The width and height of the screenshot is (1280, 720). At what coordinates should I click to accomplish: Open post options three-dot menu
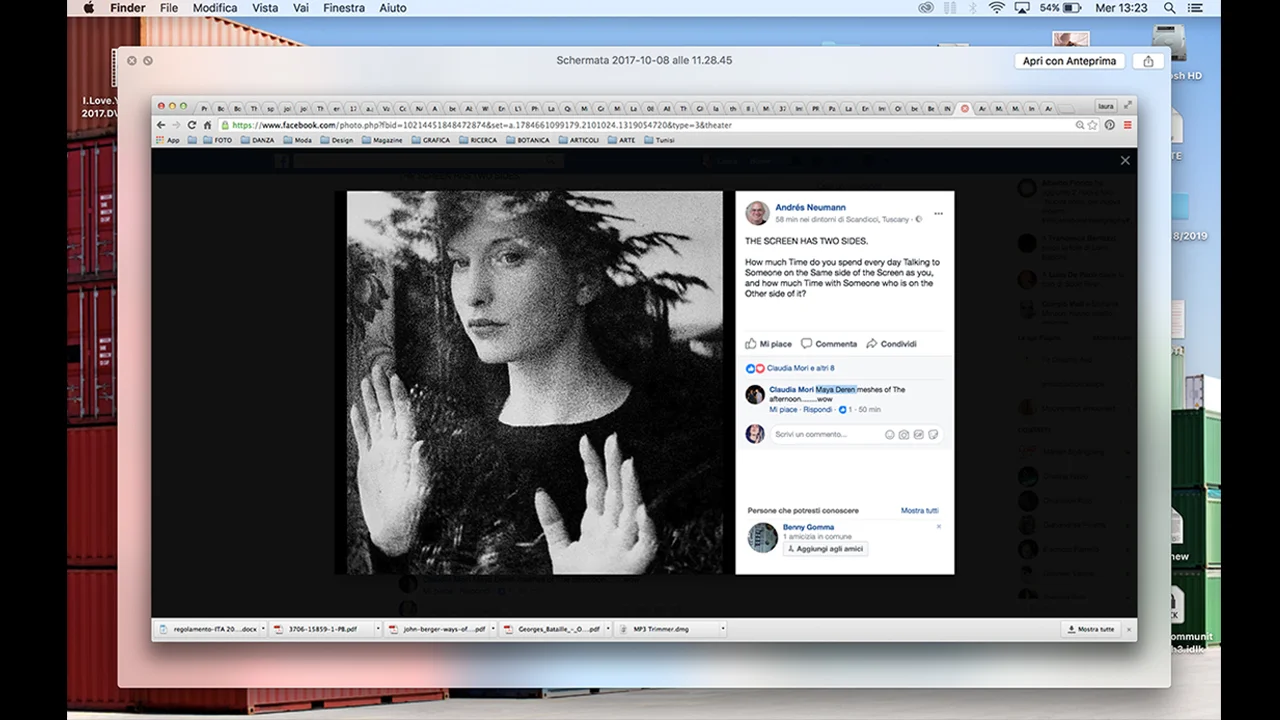(x=938, y=214)
